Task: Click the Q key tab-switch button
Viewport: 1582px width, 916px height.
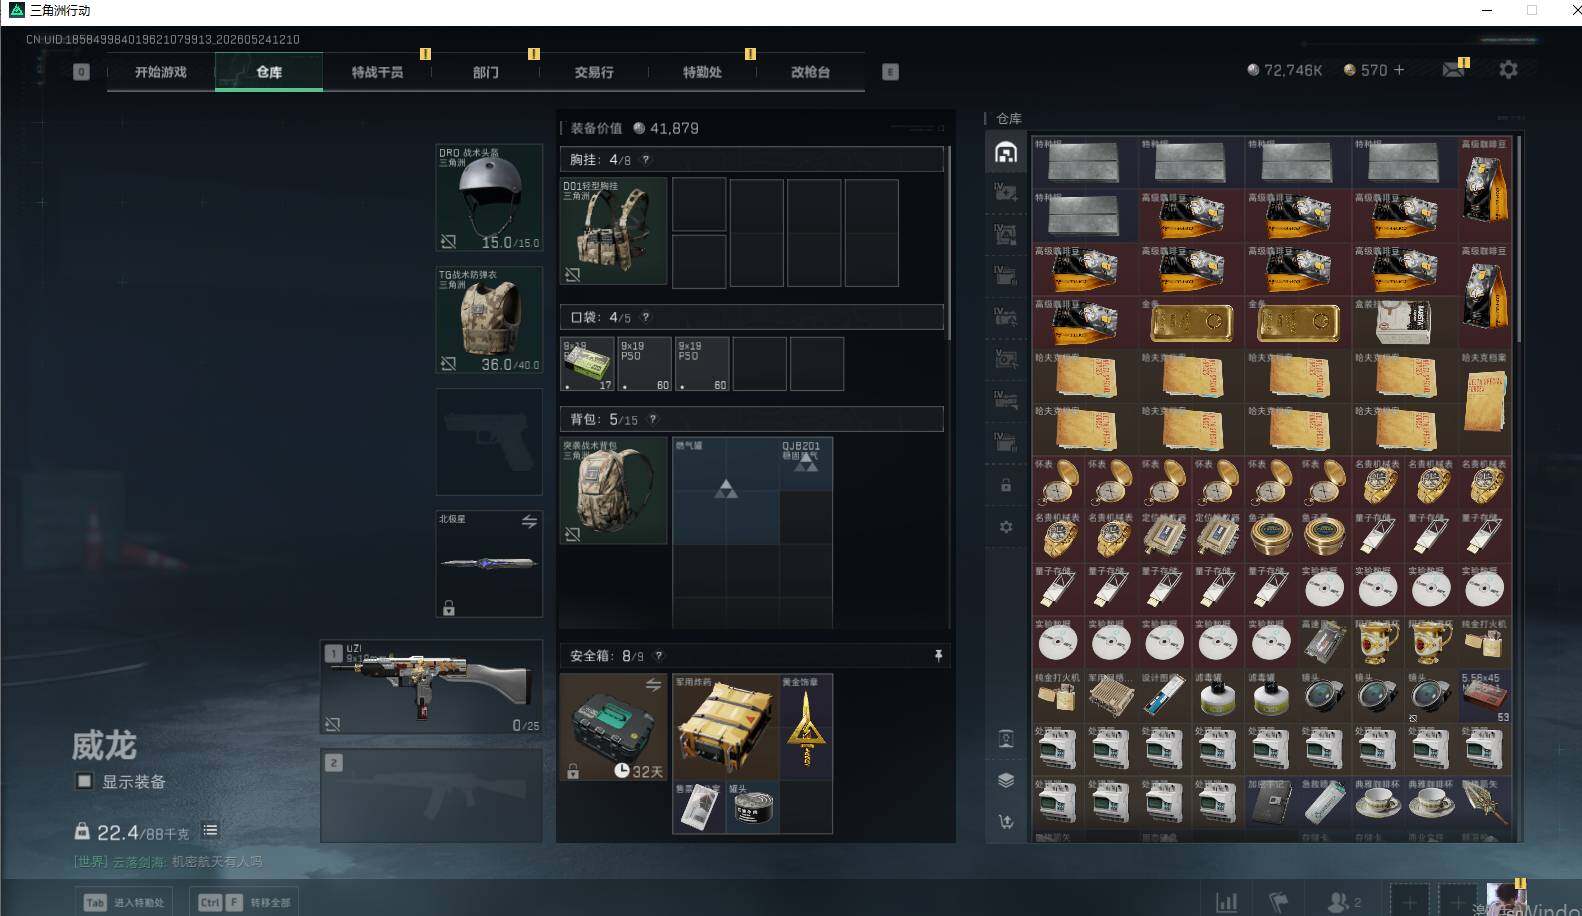Action: [82, 72]
